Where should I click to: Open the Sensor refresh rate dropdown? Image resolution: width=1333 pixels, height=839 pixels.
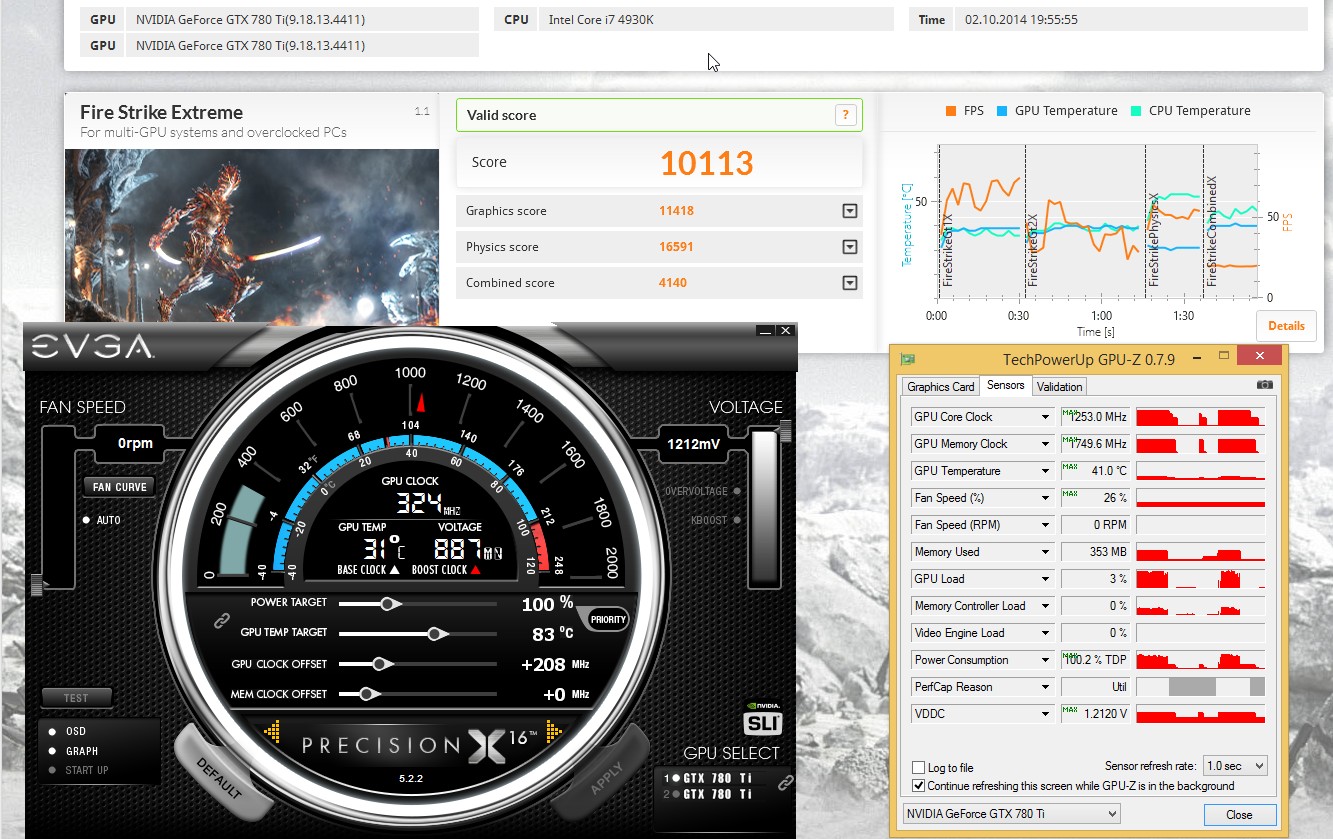(x=1235, y=766)
